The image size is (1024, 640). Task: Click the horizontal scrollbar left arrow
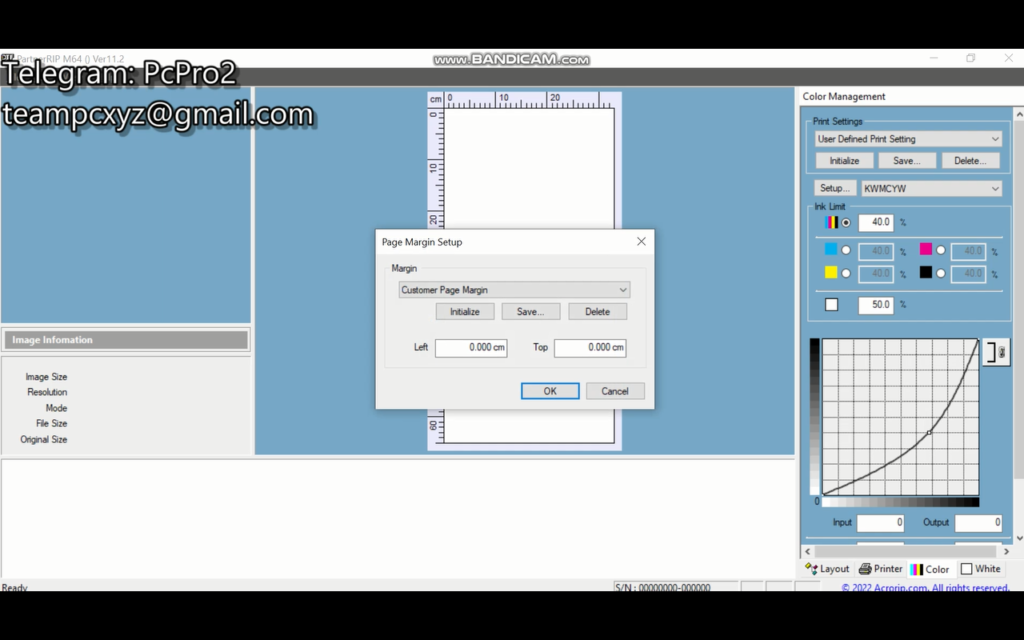click(x=807, y=552)
